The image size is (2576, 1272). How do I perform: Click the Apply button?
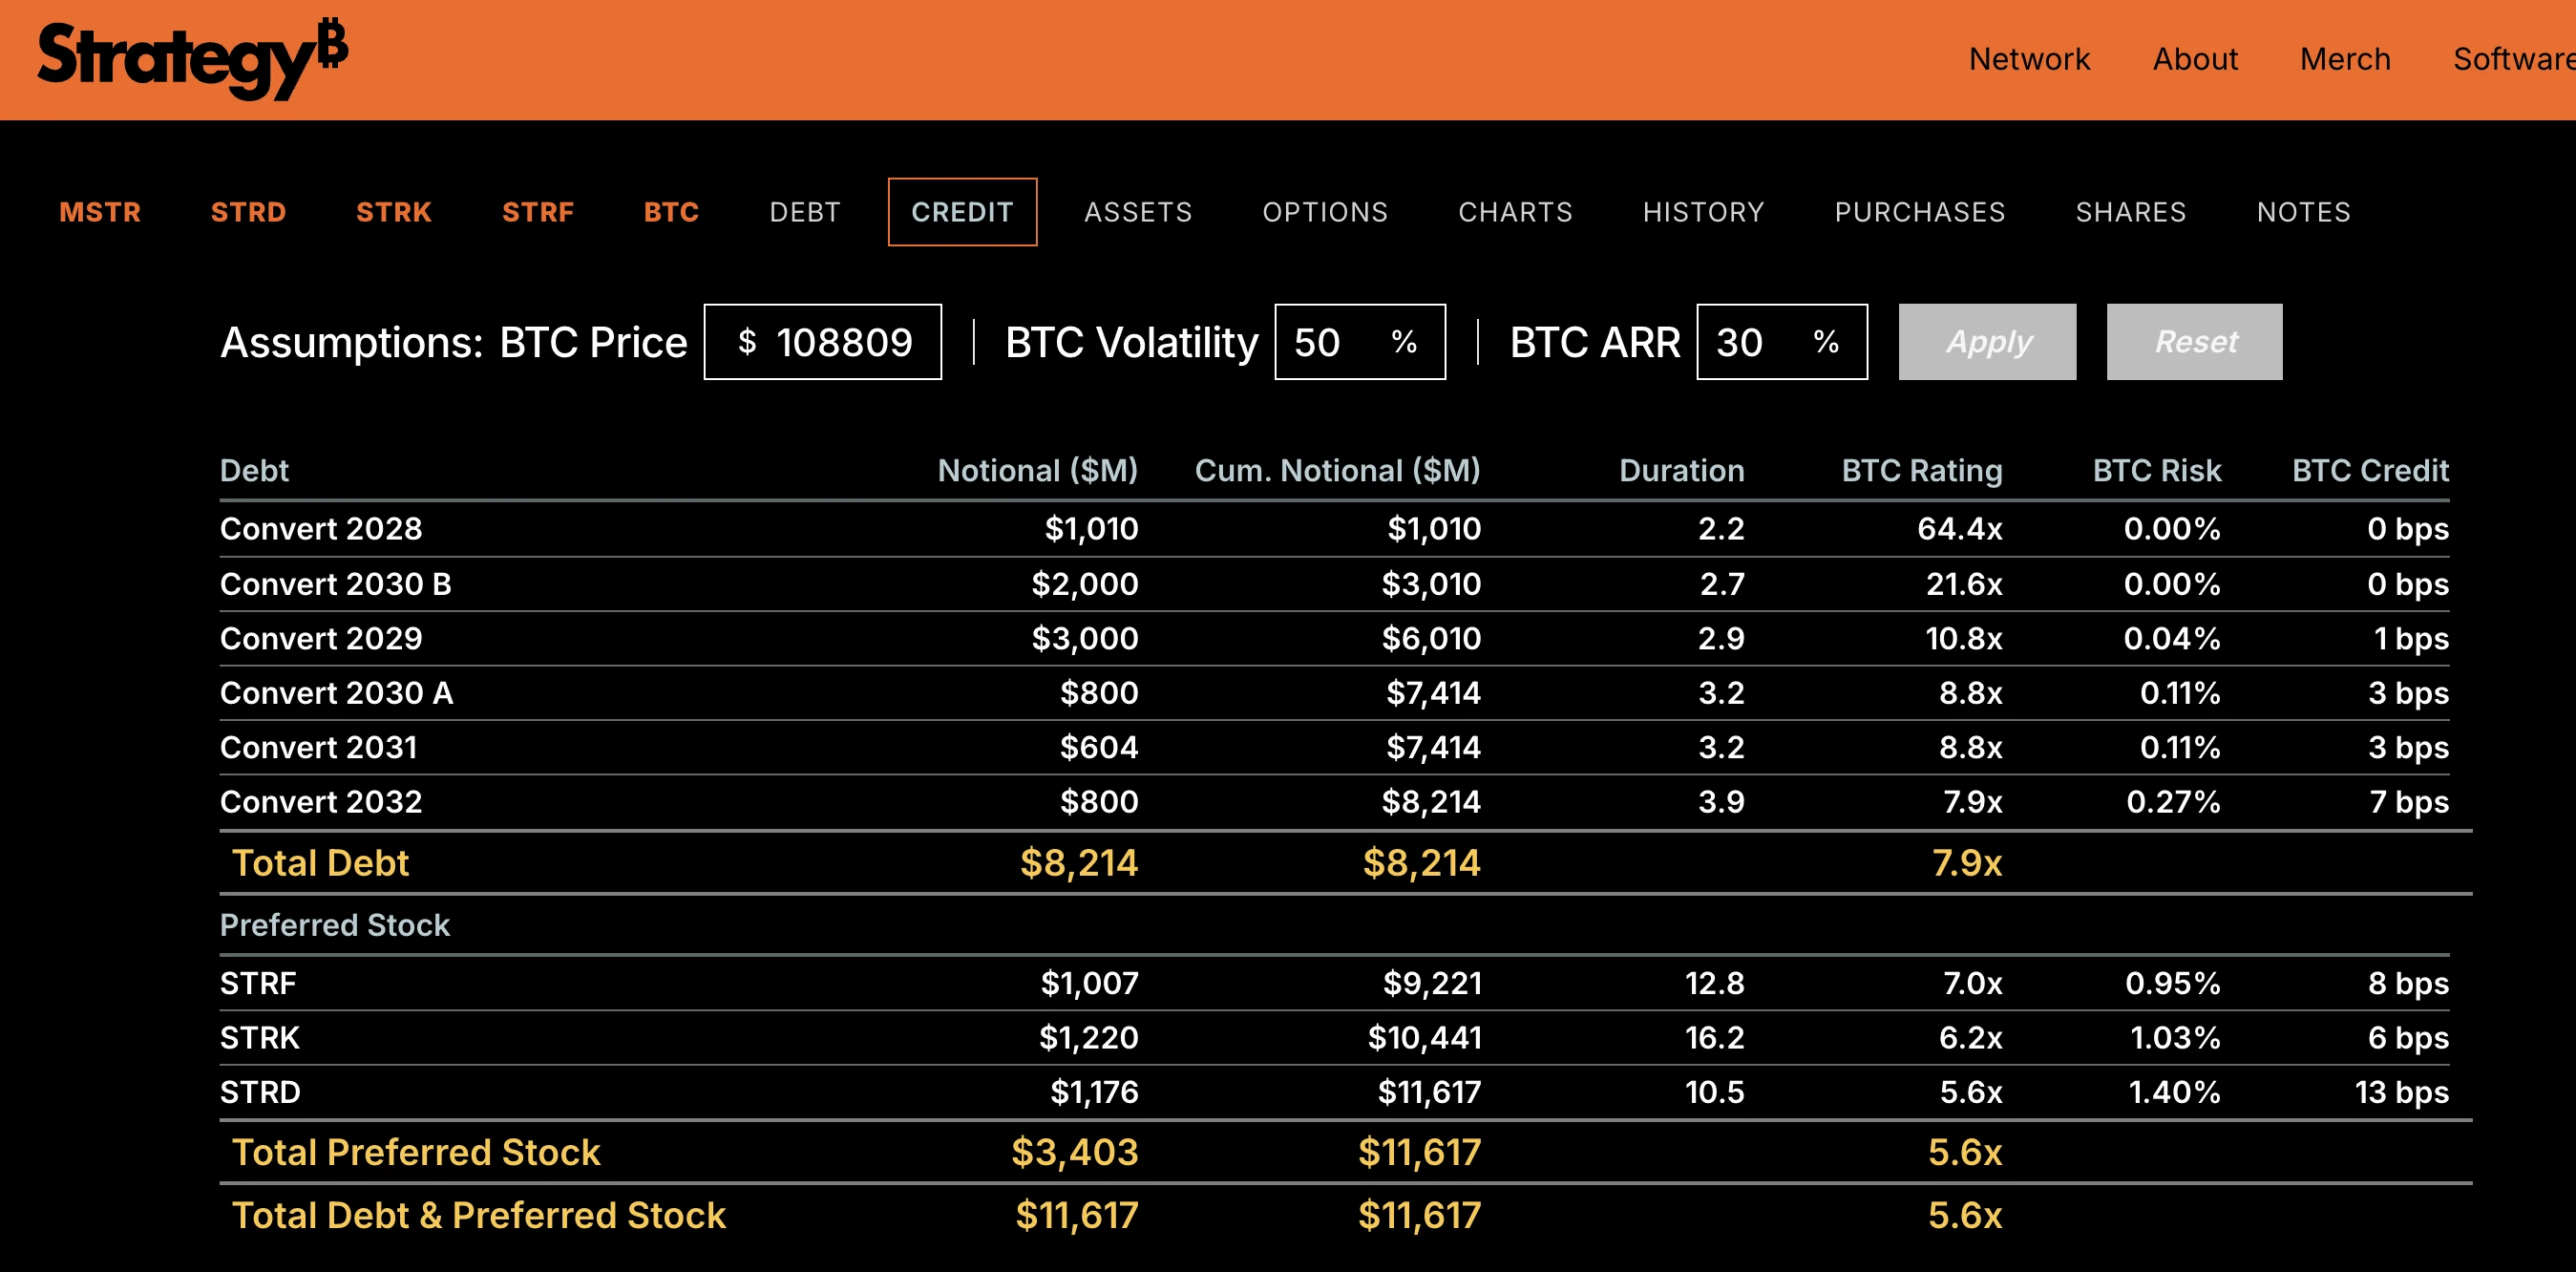1987,341
